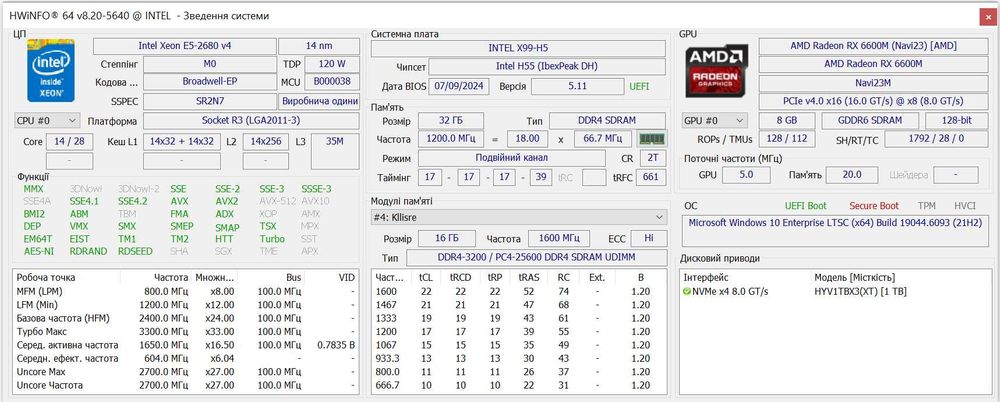This screenshot has height=402, width=1000.
Task: Expand the memory module #4: Kllisre dropdown
Action: [x=518, y=218]
